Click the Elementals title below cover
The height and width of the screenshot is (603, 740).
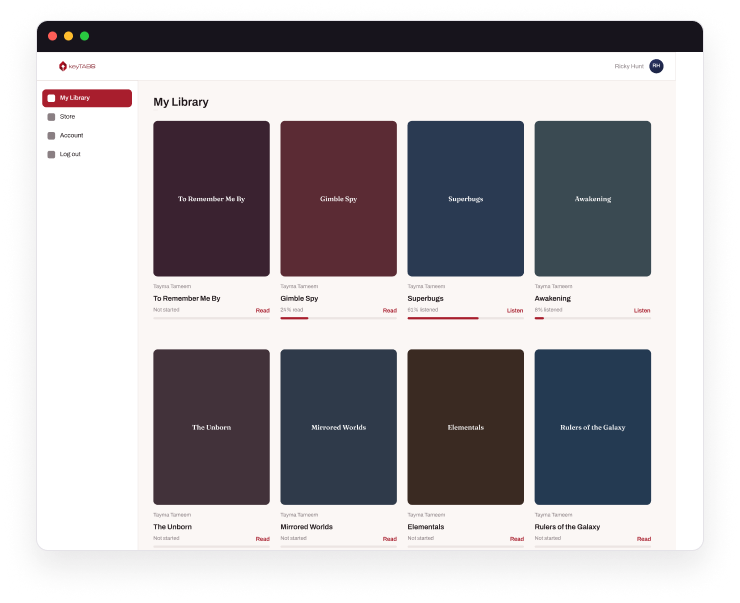pos(426,527)
